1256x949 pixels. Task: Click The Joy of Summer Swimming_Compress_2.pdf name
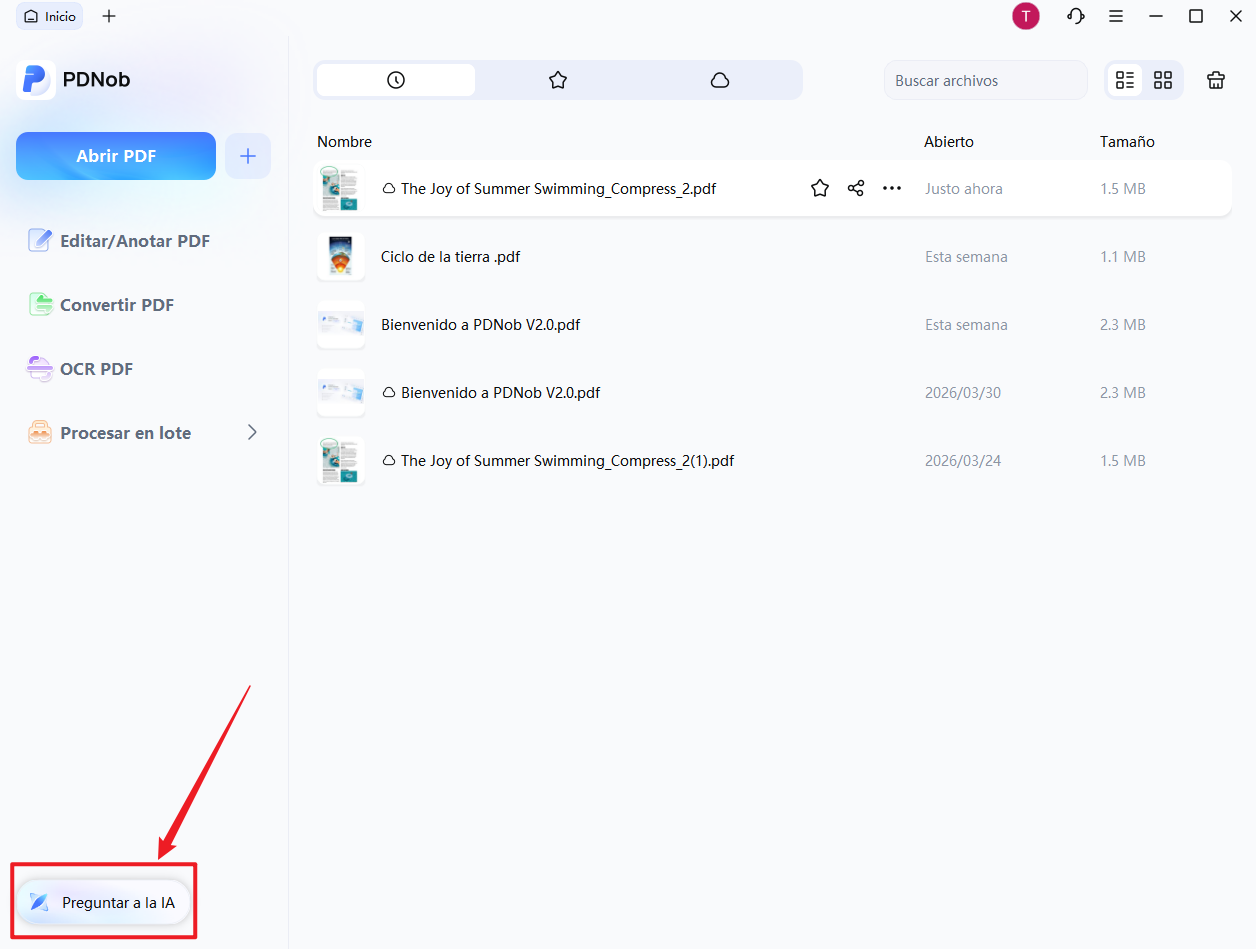click(558, 188)
